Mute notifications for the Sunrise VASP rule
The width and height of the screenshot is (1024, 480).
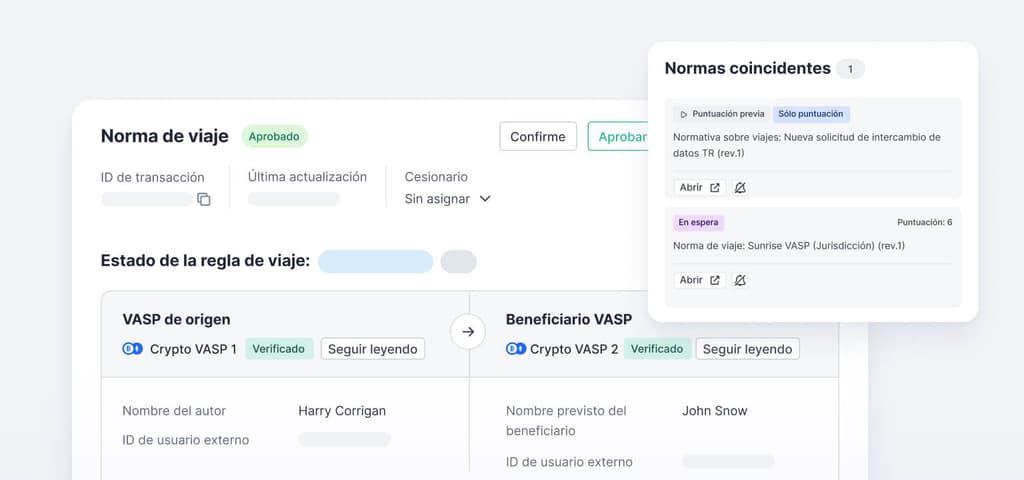click(x=740, y=280)
